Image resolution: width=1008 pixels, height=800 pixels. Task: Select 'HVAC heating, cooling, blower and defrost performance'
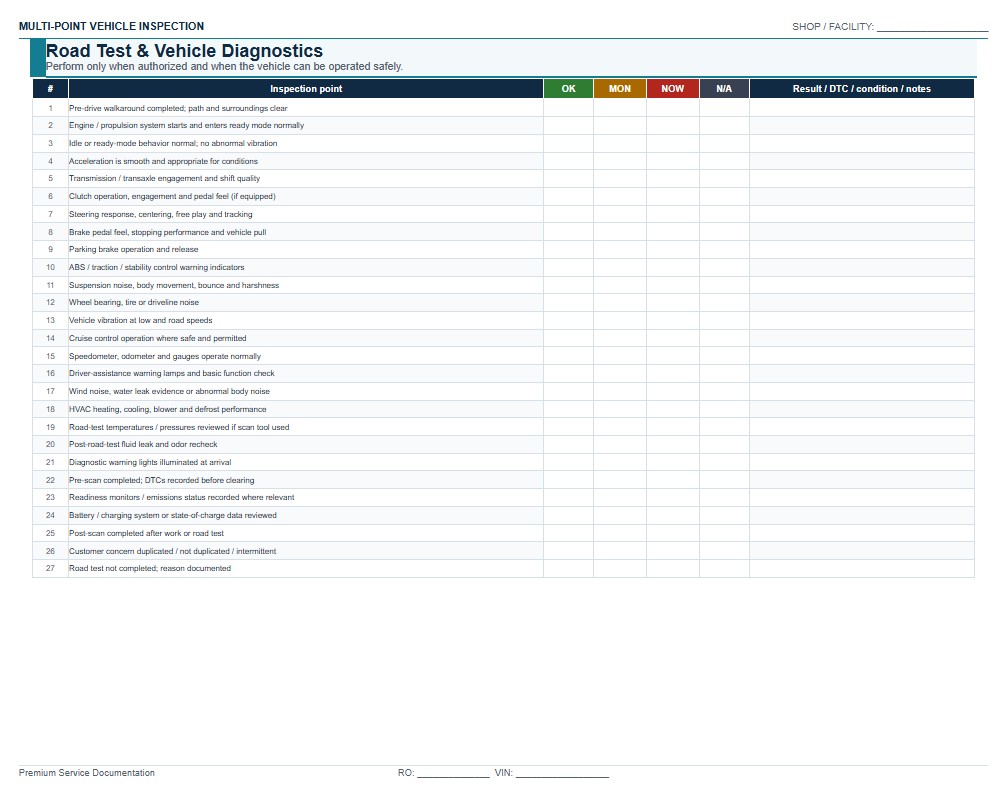coord(168,410)
